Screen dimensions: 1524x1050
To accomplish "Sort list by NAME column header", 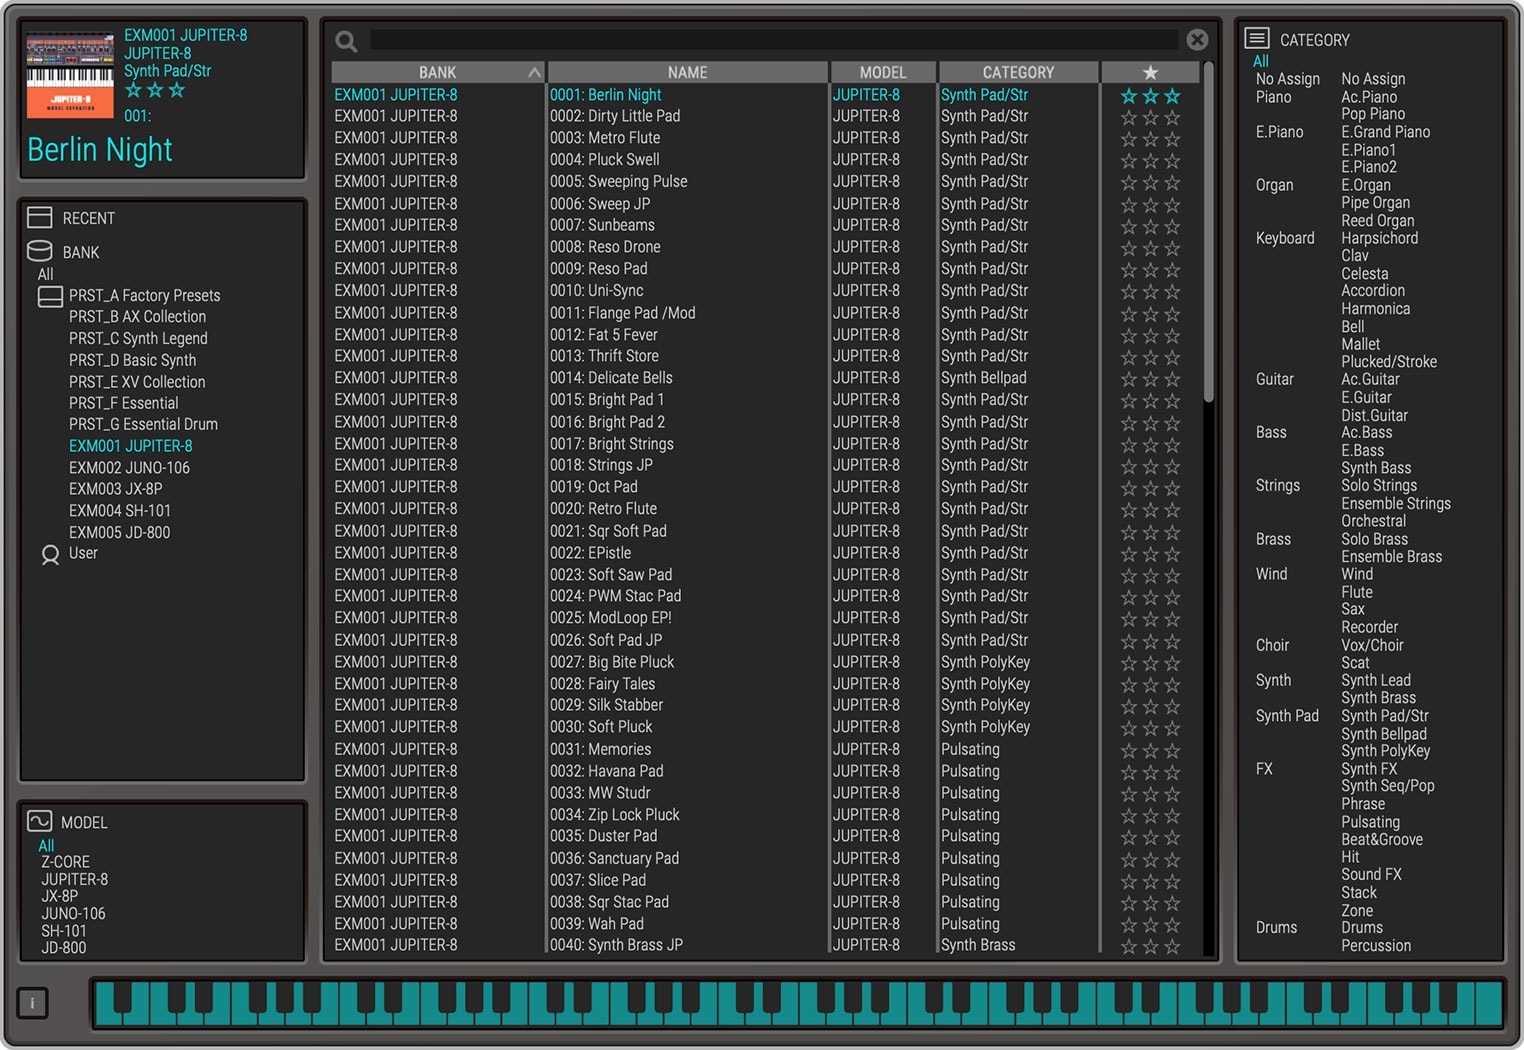I will coord(688,72).
